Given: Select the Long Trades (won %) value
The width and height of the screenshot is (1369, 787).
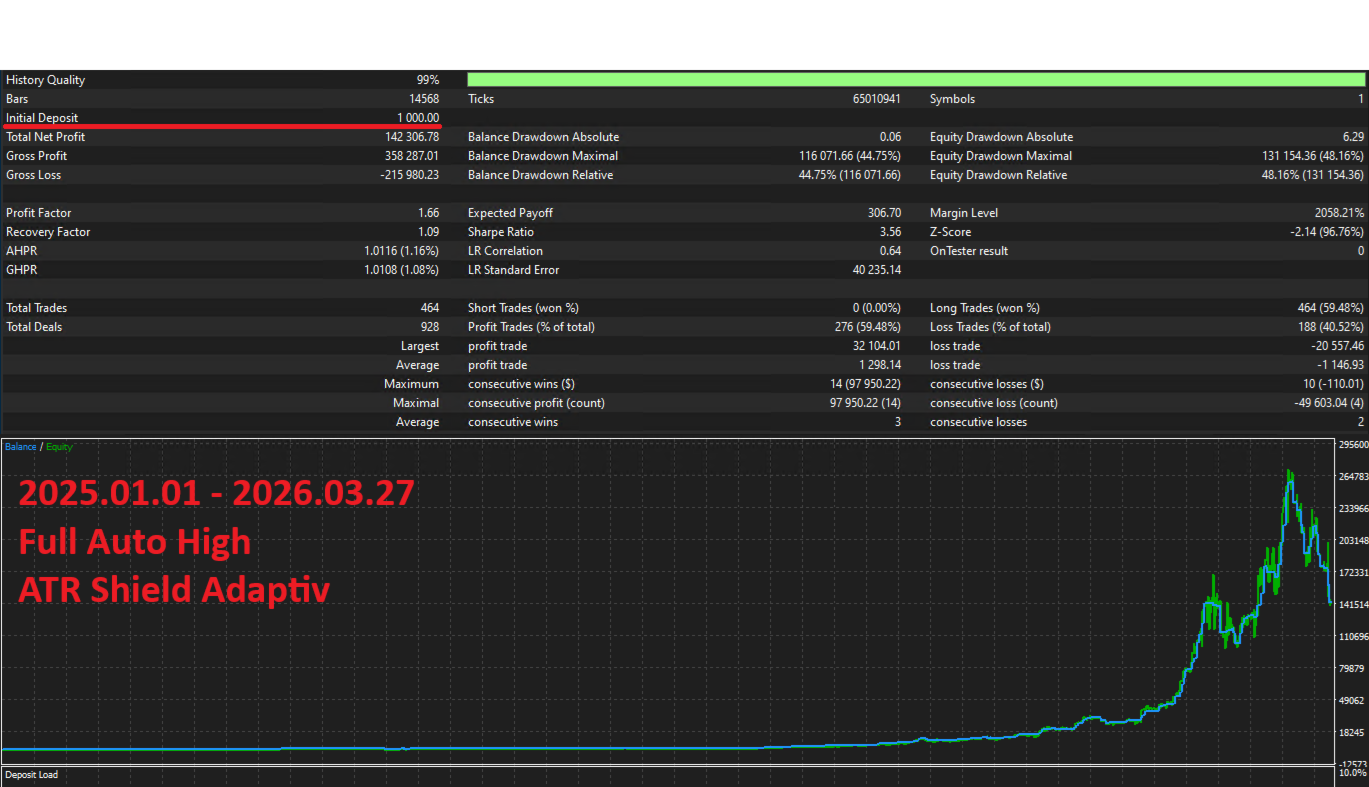Looking at the screenshot, I should coord(1330,308).
